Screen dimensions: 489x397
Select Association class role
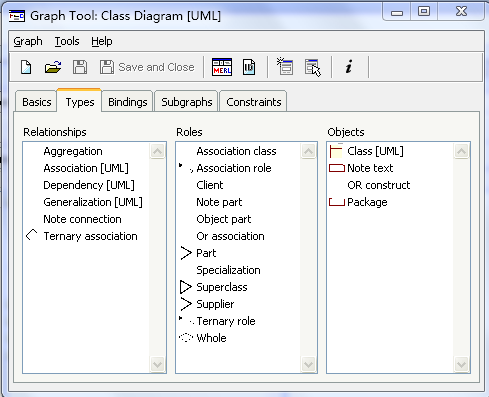pyautogui.click(x=236, y=151)
